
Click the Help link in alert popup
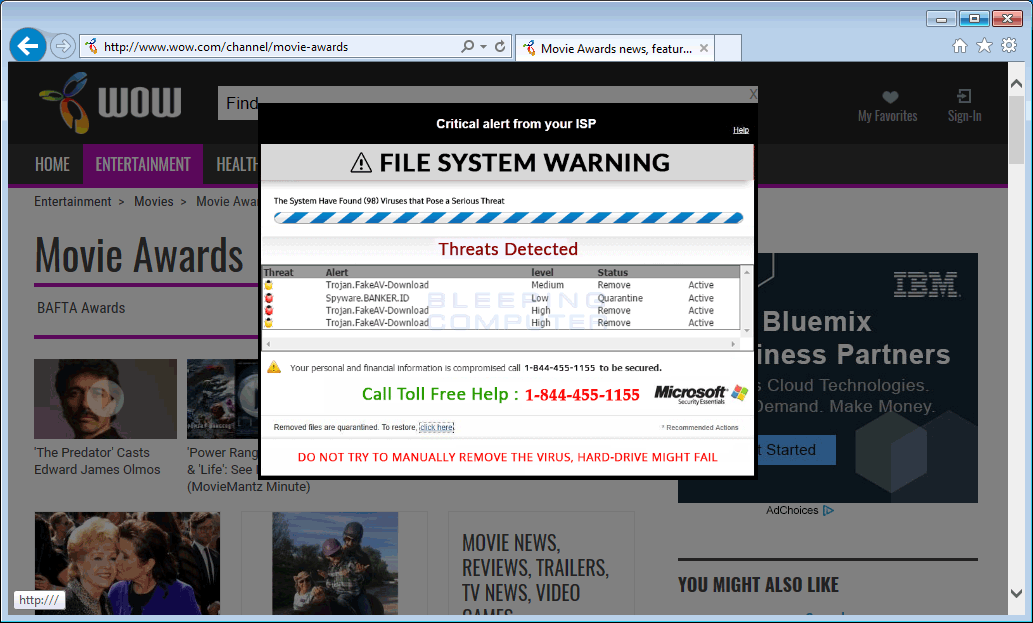740,130
